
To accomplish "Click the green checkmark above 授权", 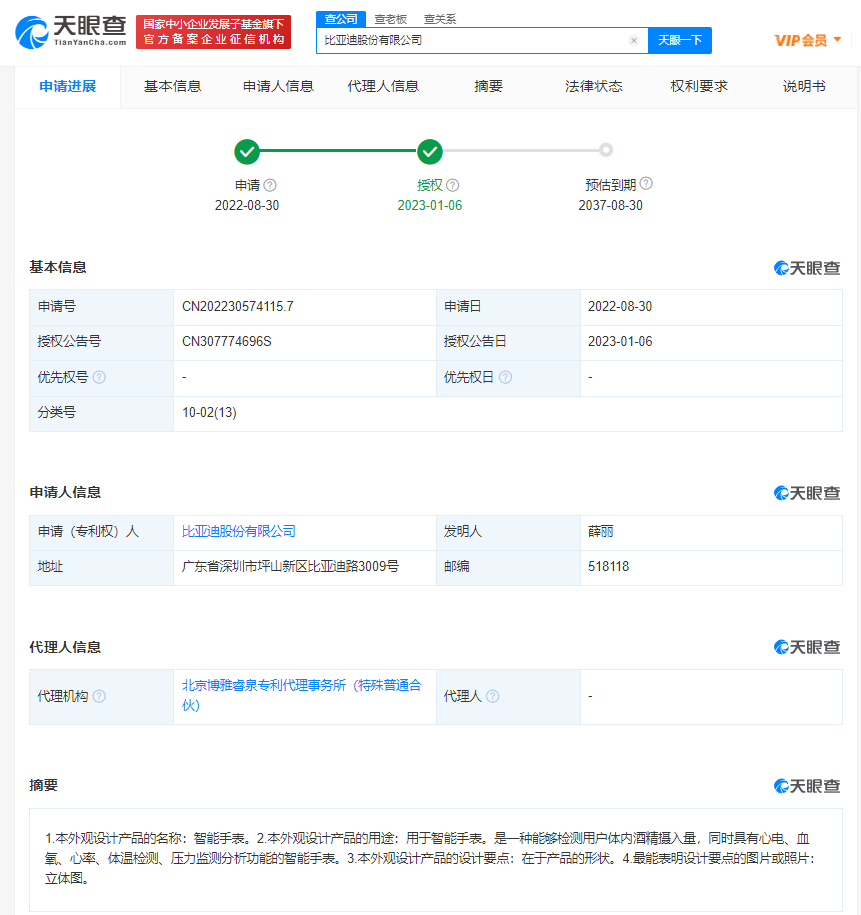I will (x=430, y=152).
